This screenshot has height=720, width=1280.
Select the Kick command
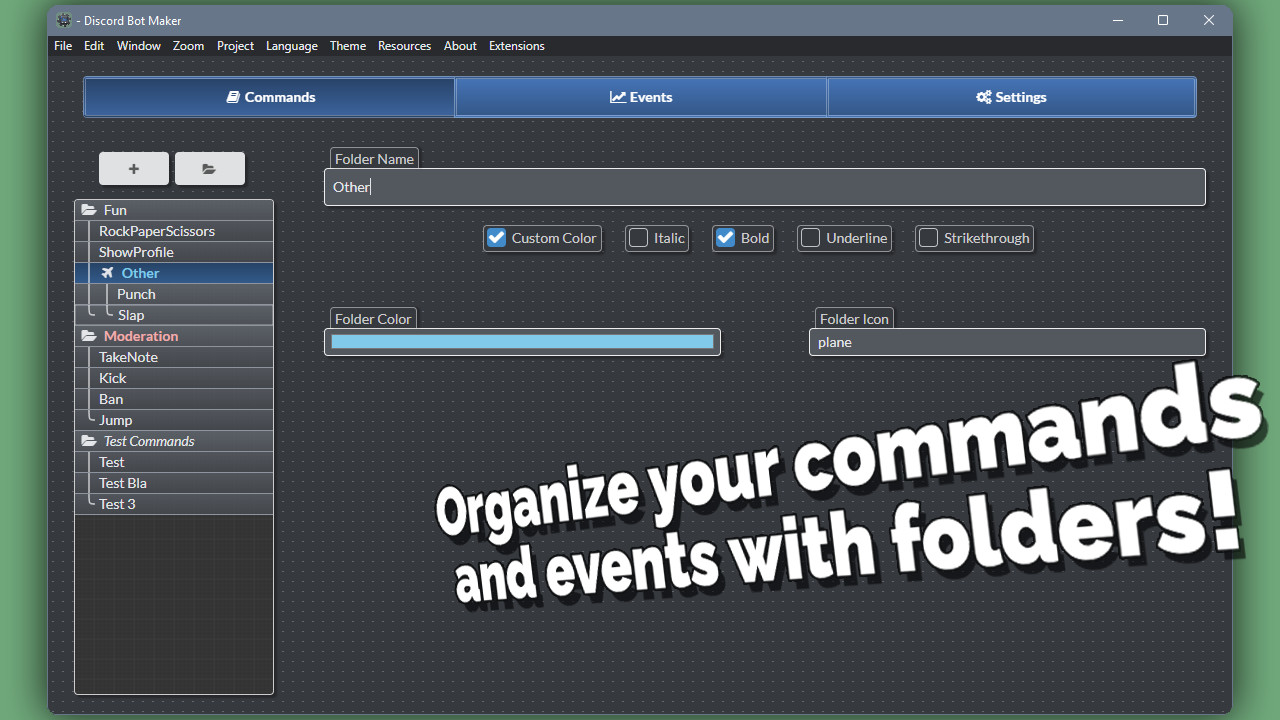pyautogui.click(x=113, y=378)
